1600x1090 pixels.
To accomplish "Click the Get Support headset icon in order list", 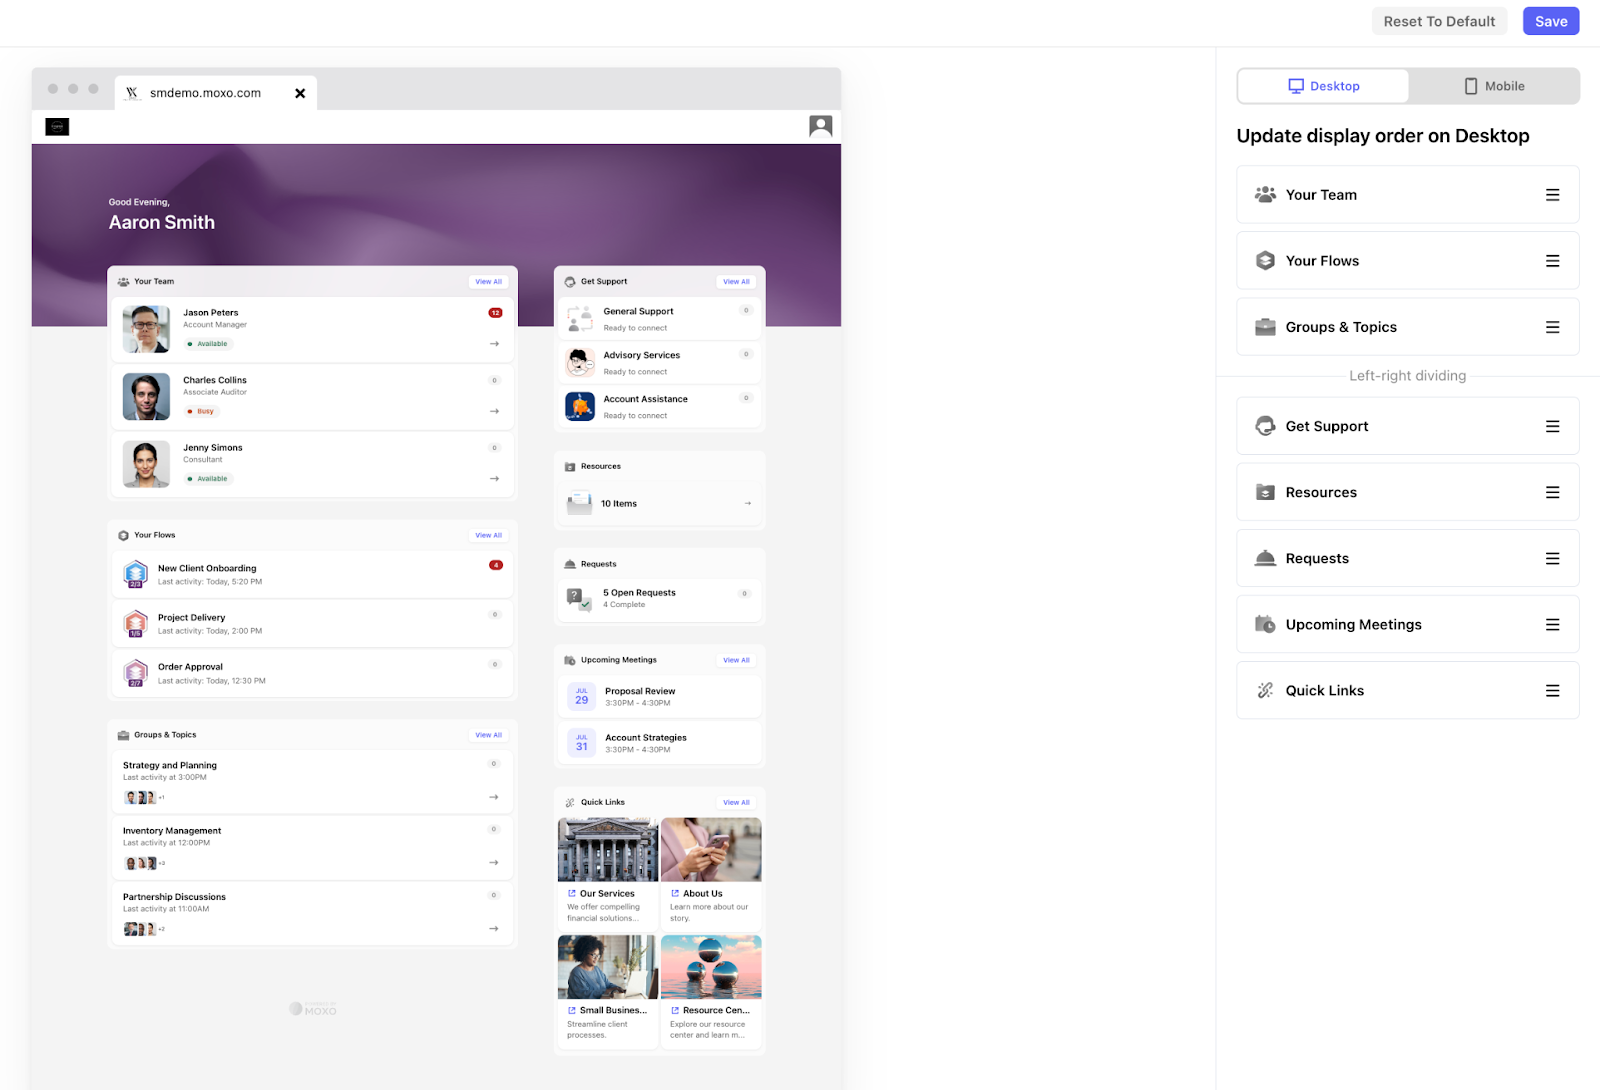I will (1265, 425).
